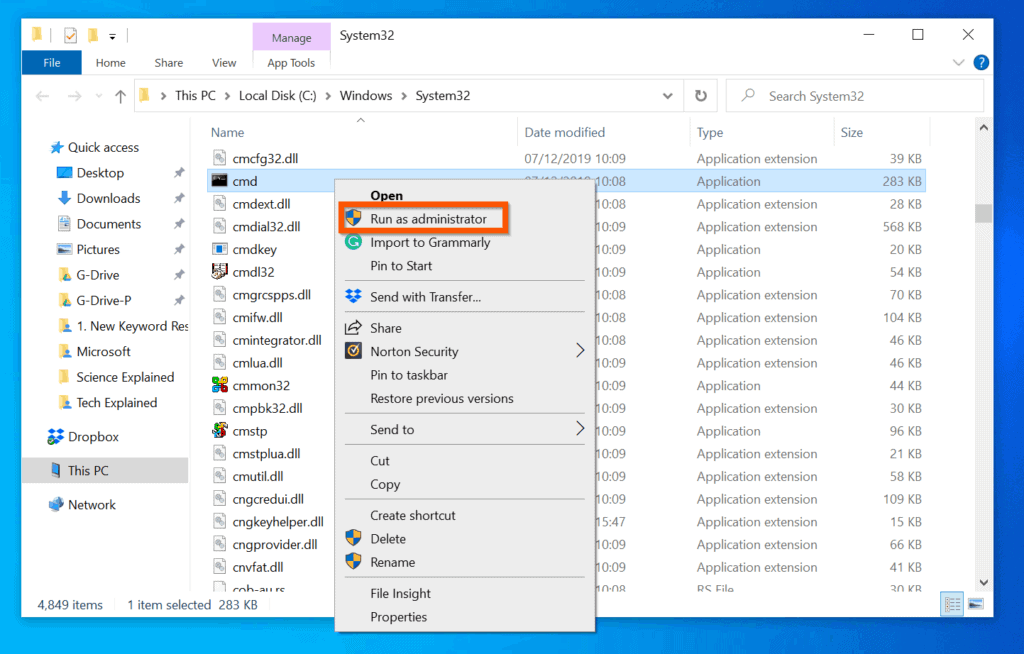This screenshot has width=1024, height=654.
Task: Navigate up to the Windows folder
Action: tap(120, 95)
